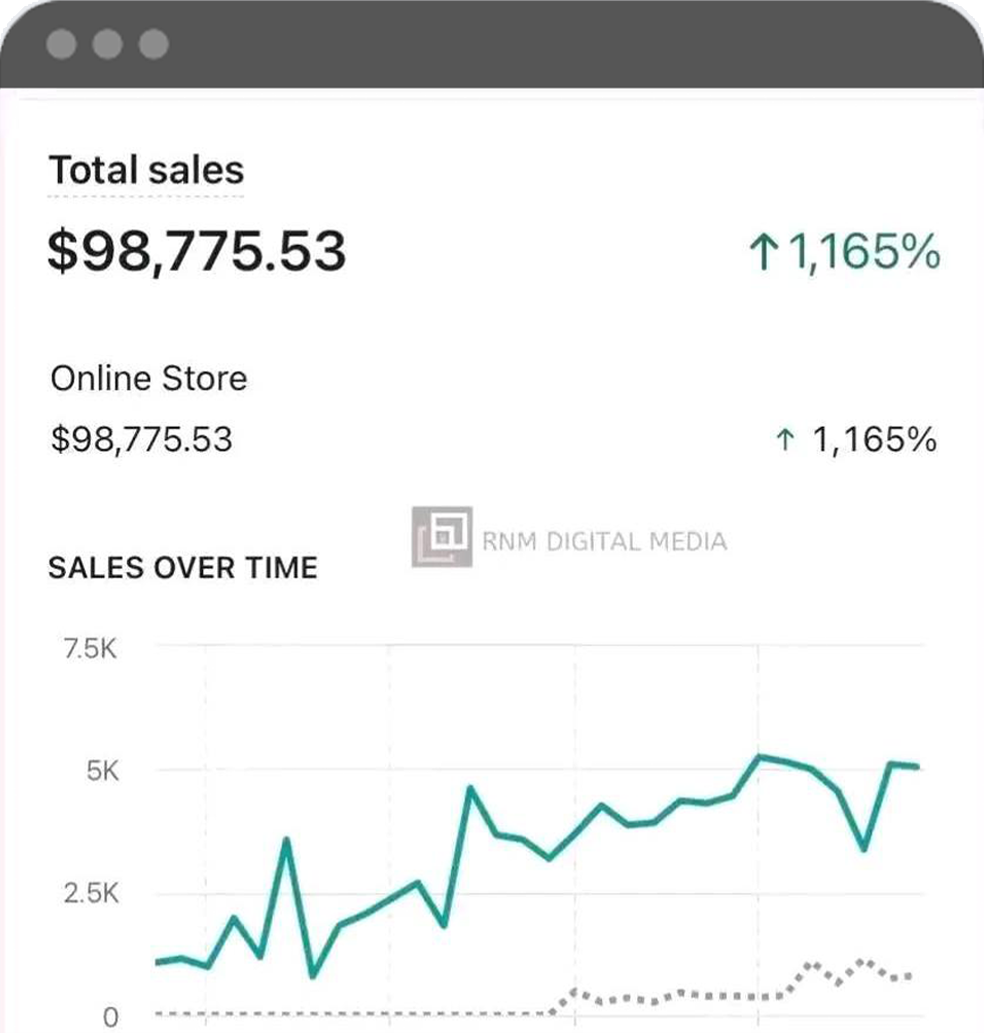Viewport: 984px width, 1033px height.
Task: Click the third gray window control dot
Action: 153,44
